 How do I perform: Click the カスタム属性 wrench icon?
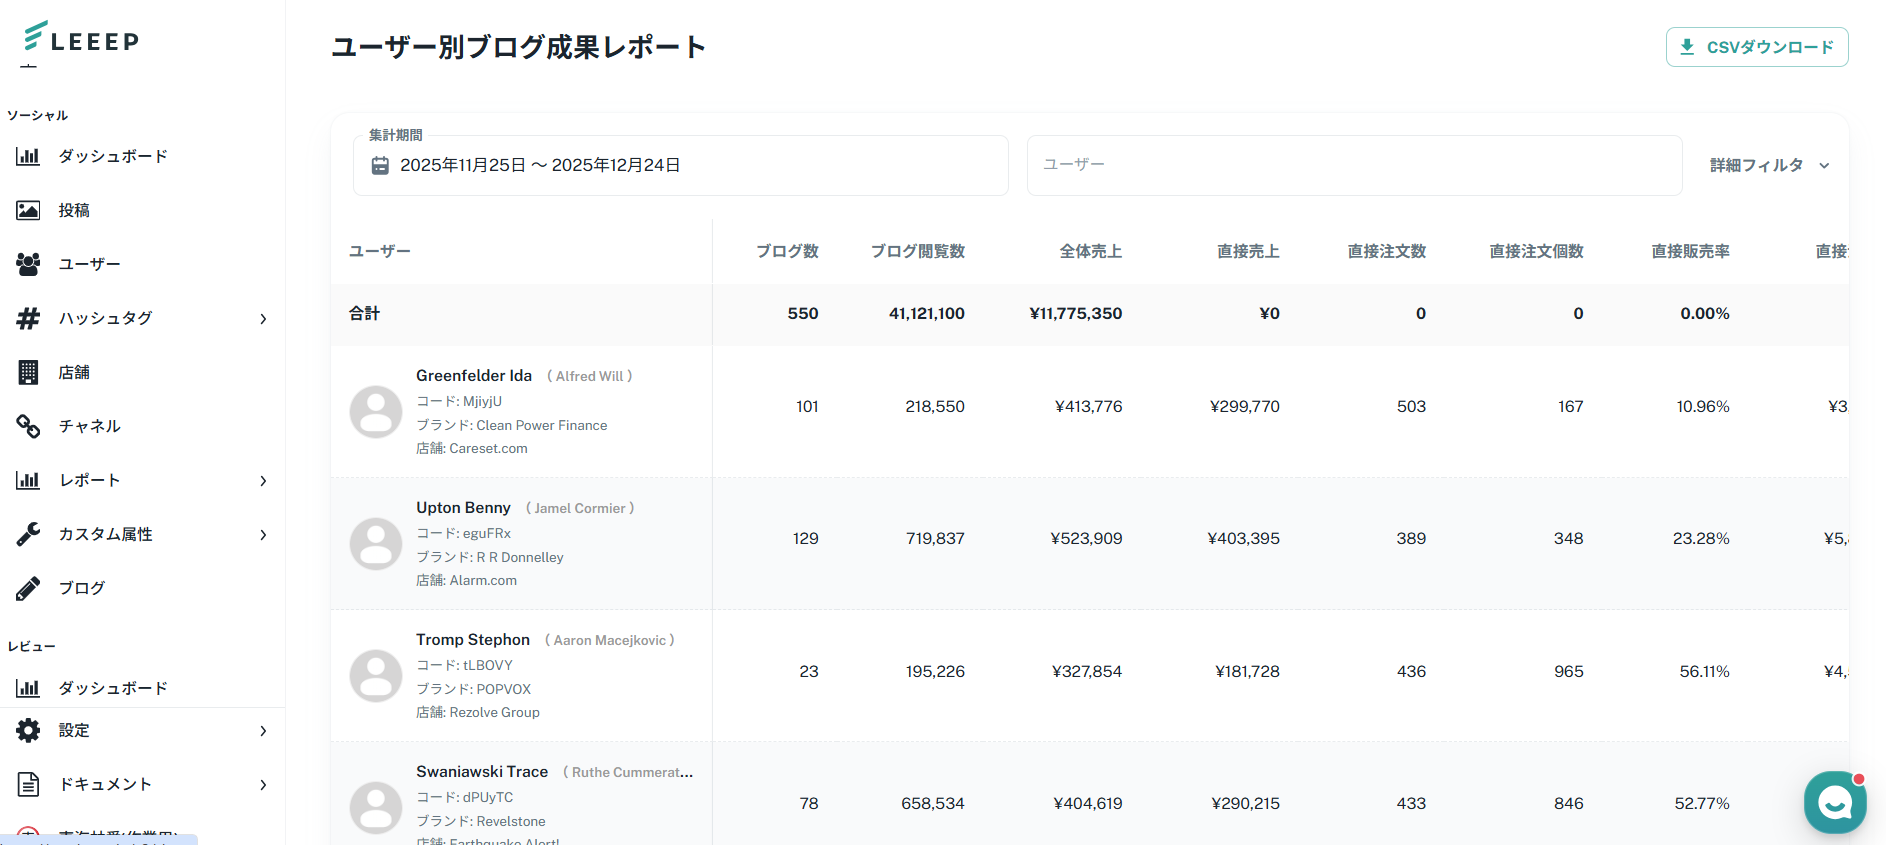[x=28, y=534]
